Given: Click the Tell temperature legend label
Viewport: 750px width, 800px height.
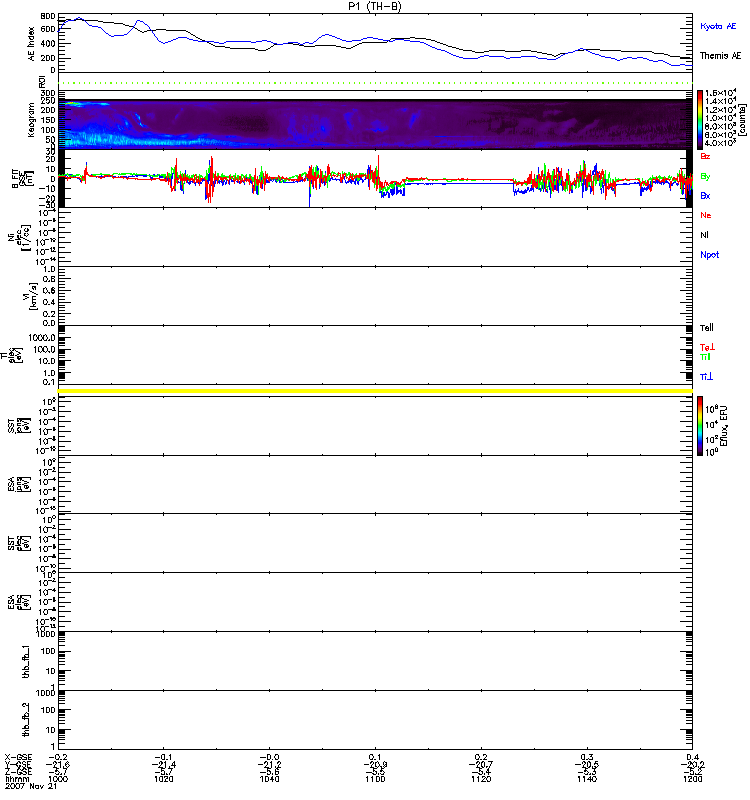Looking at the screenshot, I should tap(706, 328).
